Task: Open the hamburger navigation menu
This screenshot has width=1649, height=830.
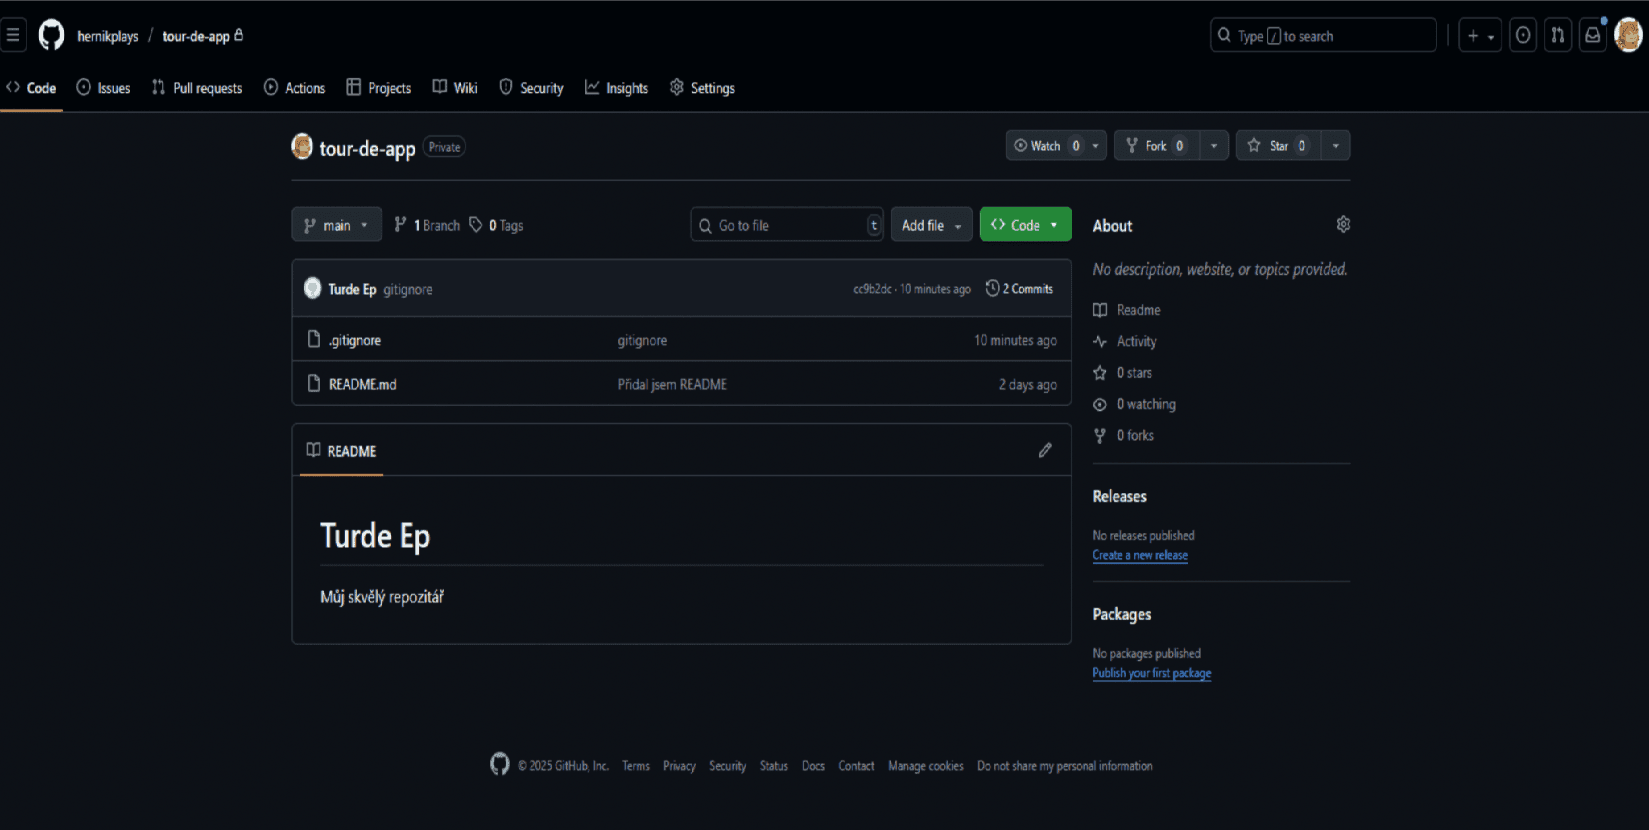Action: (x=13, y=36)
